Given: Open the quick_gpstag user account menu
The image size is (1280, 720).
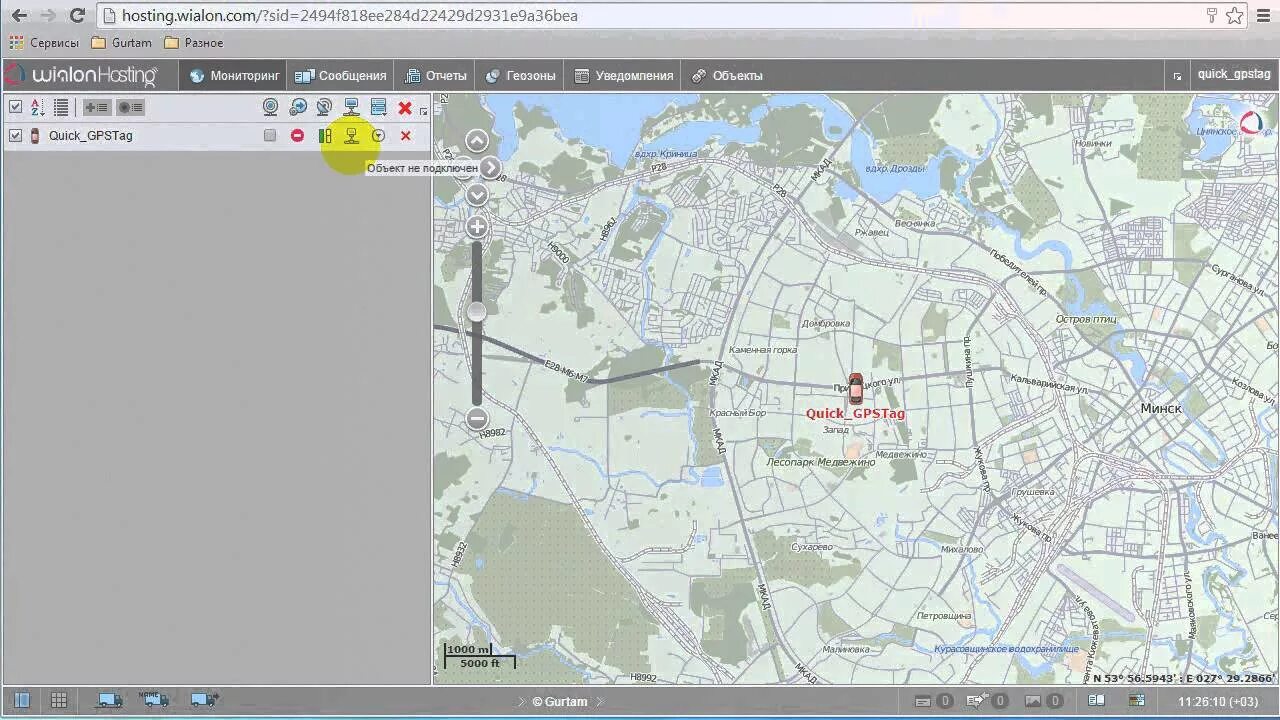Looking at the screenshot, I should tap(1233, 74).
